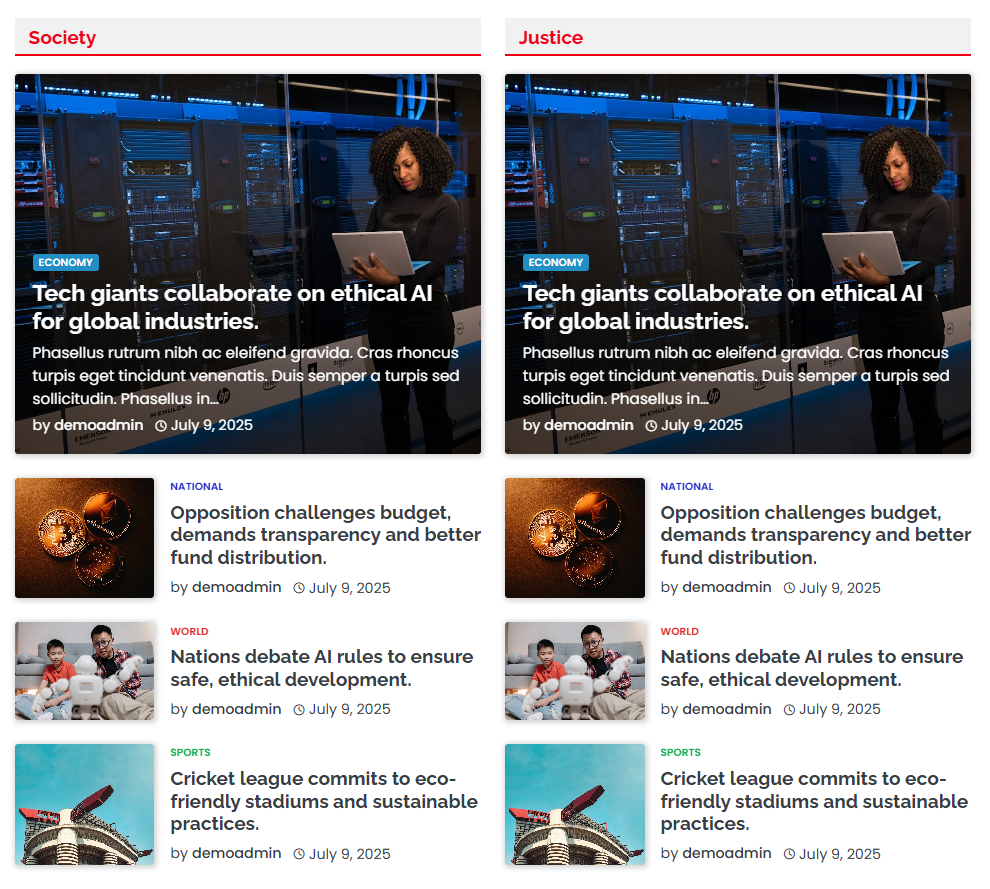Click clock icon beside Society Nations debate date
This screenshot has height=889, width=990.
(299, 710)
